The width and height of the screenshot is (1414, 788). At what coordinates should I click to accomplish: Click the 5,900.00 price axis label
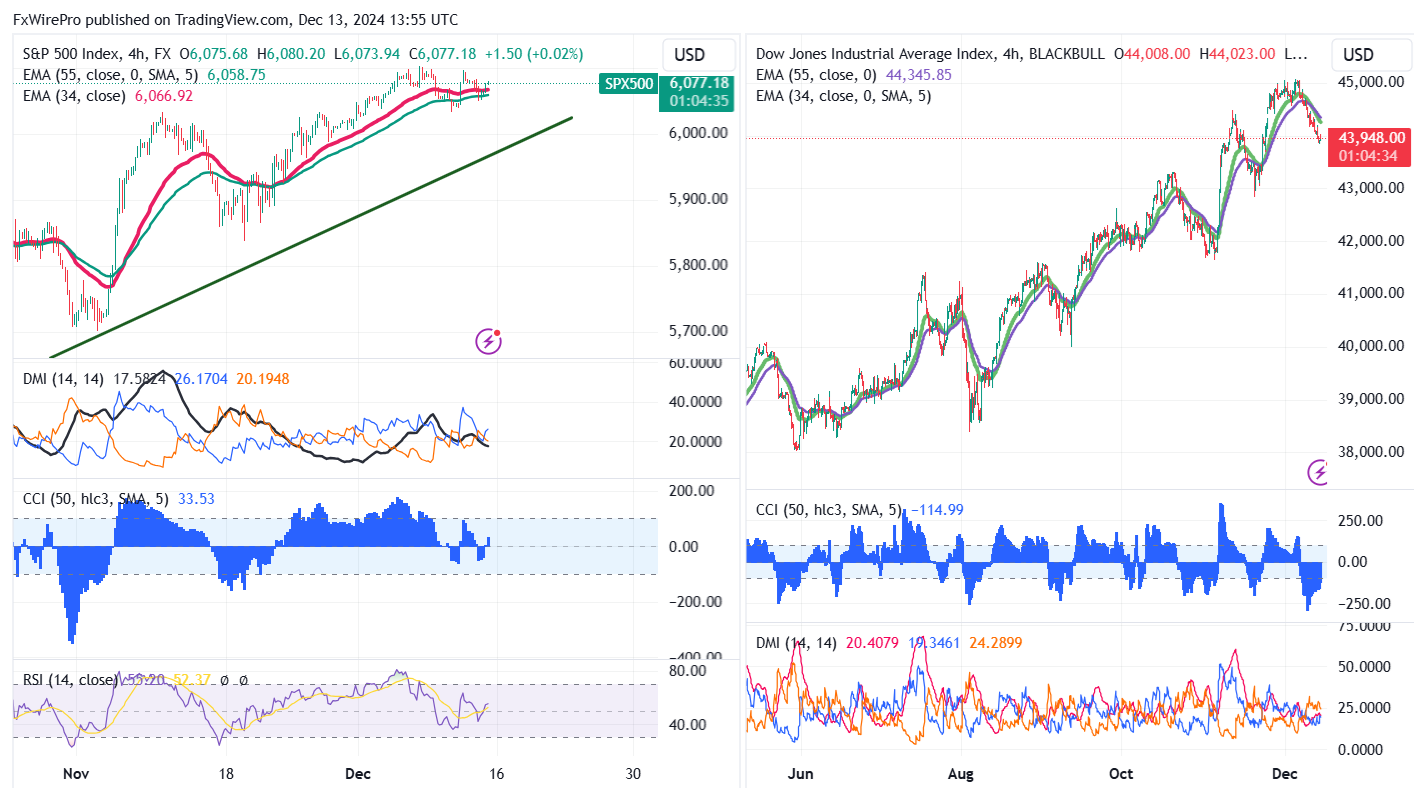[x=696, y=199]
